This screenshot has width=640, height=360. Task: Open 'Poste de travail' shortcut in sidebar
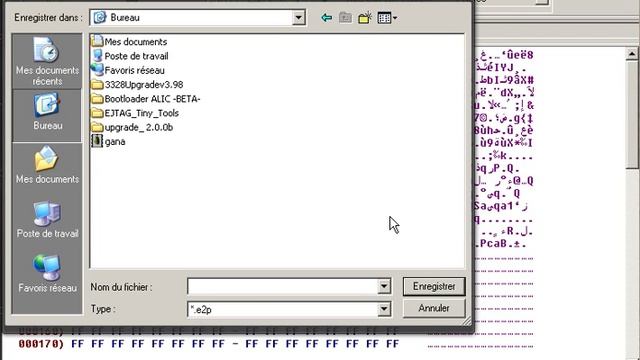47,219
